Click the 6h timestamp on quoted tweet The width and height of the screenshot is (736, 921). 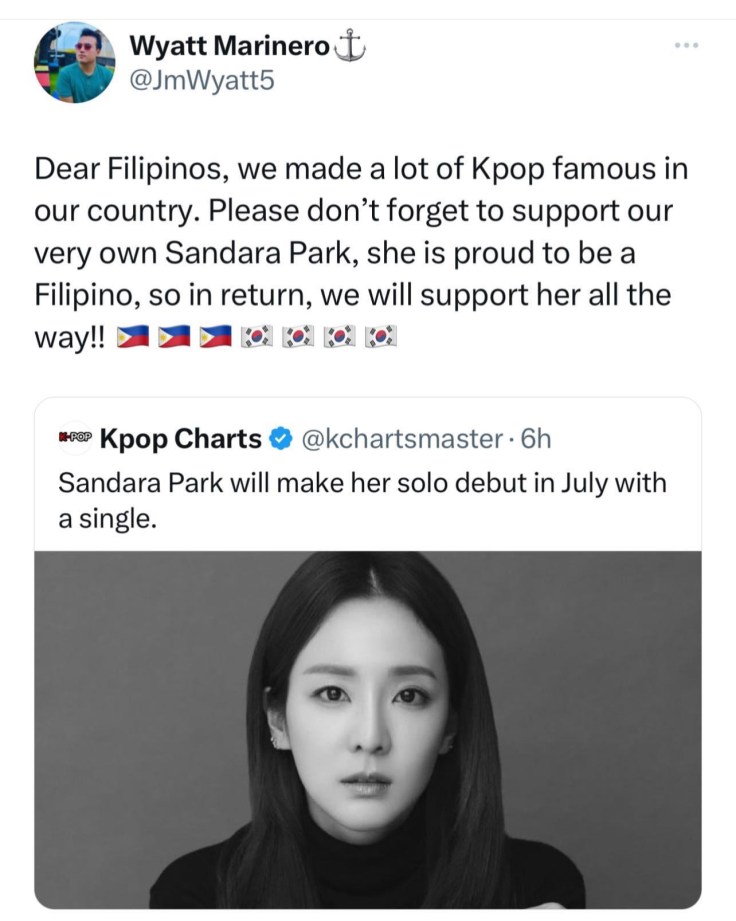[x=538, y=438]
